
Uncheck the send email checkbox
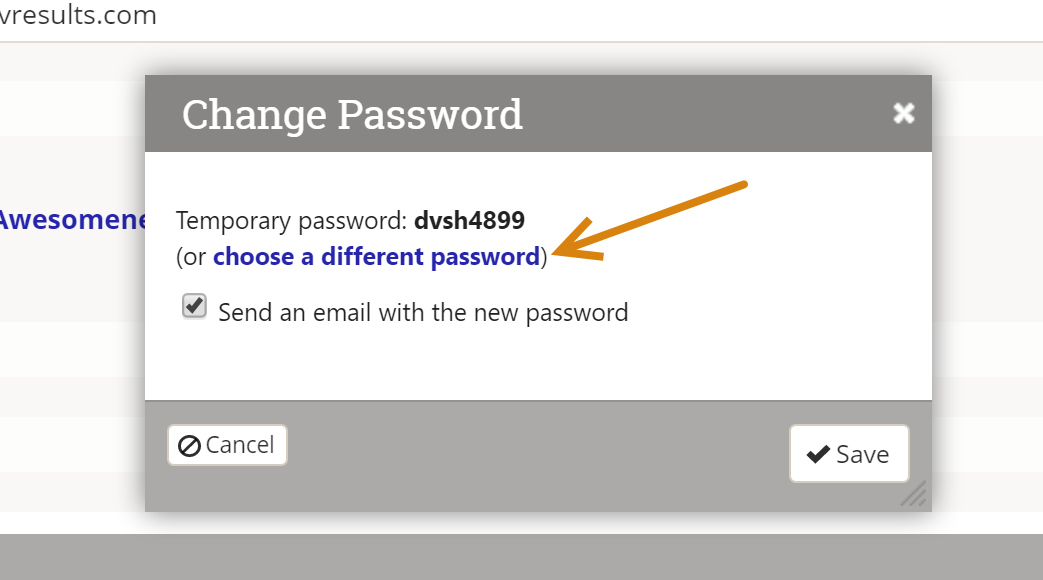click(x=194, y=306)
